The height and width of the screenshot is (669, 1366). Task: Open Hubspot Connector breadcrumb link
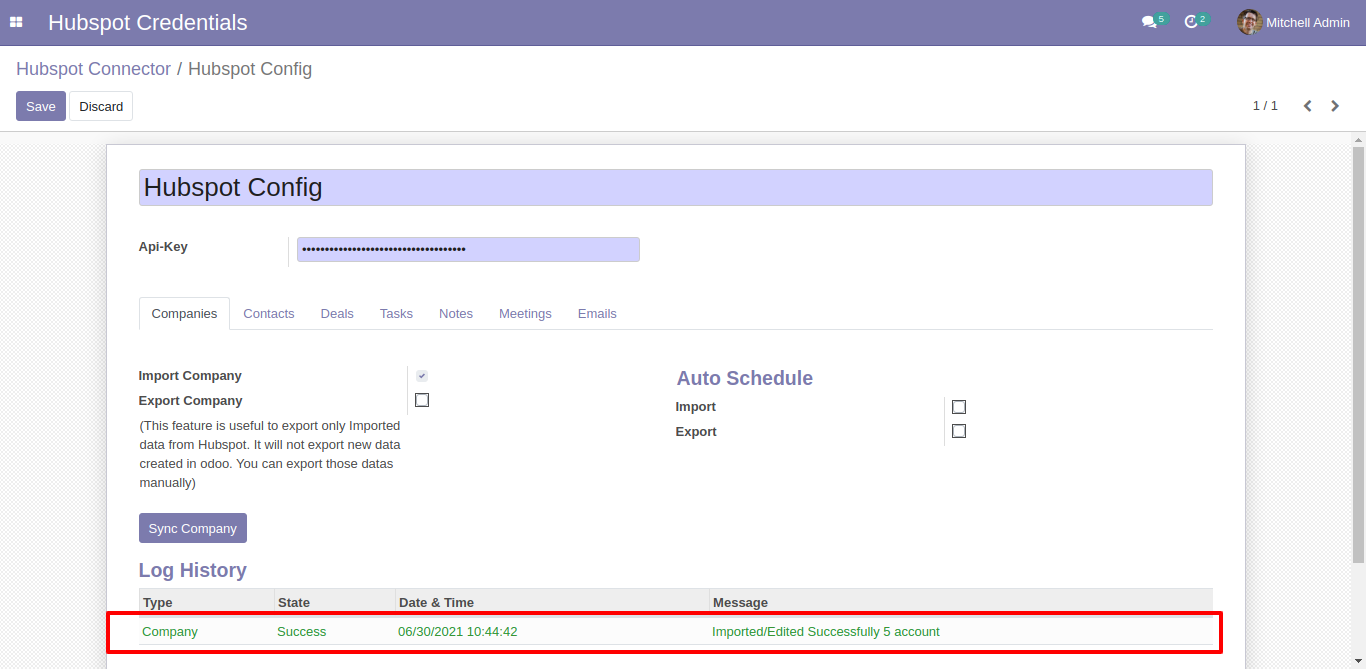coord(93,69)
